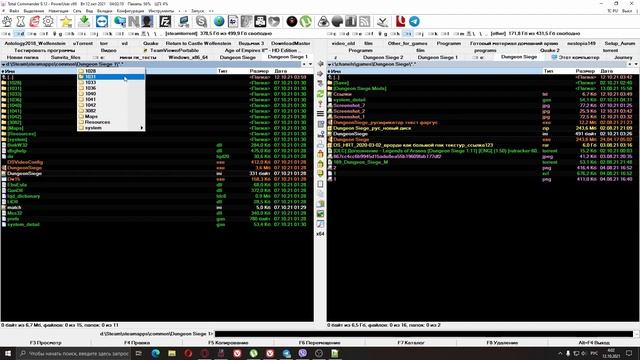The width and height of the screenshot is (640, 360).
Task: Select drive d in the left drive bar
Action: tap(20, 33)
